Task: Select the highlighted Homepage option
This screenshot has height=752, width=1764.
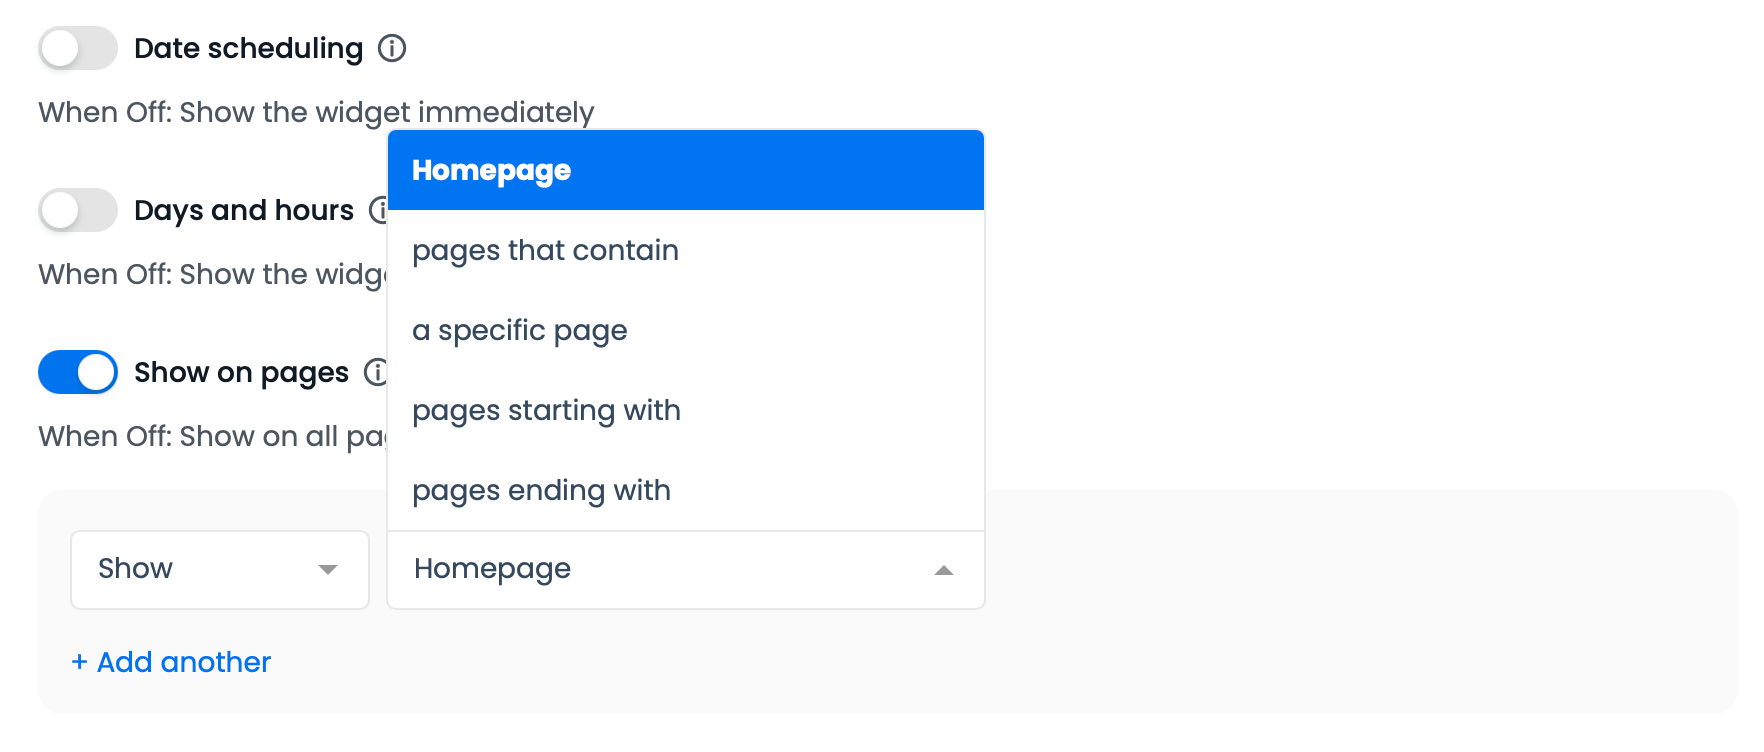Action: click(685, 170)
